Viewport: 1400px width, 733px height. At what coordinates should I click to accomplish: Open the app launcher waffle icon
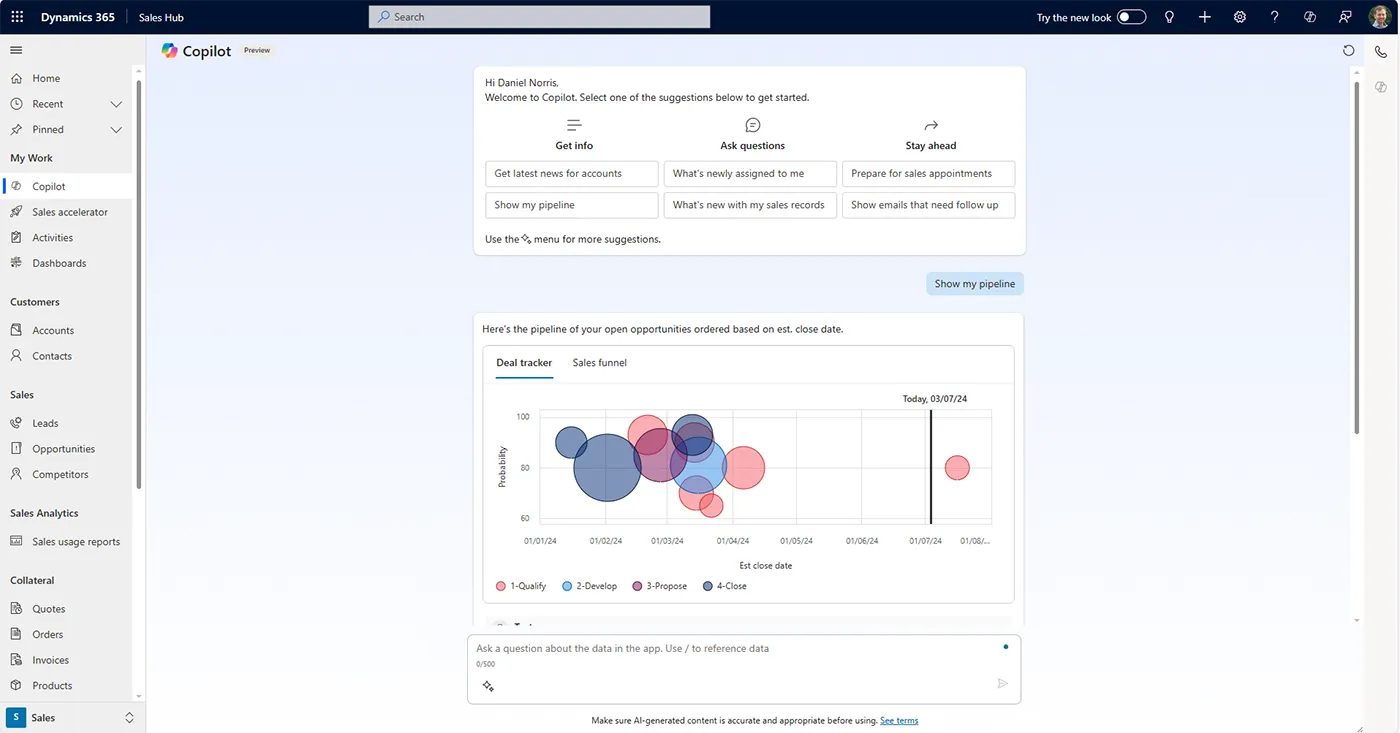[17, 17]
